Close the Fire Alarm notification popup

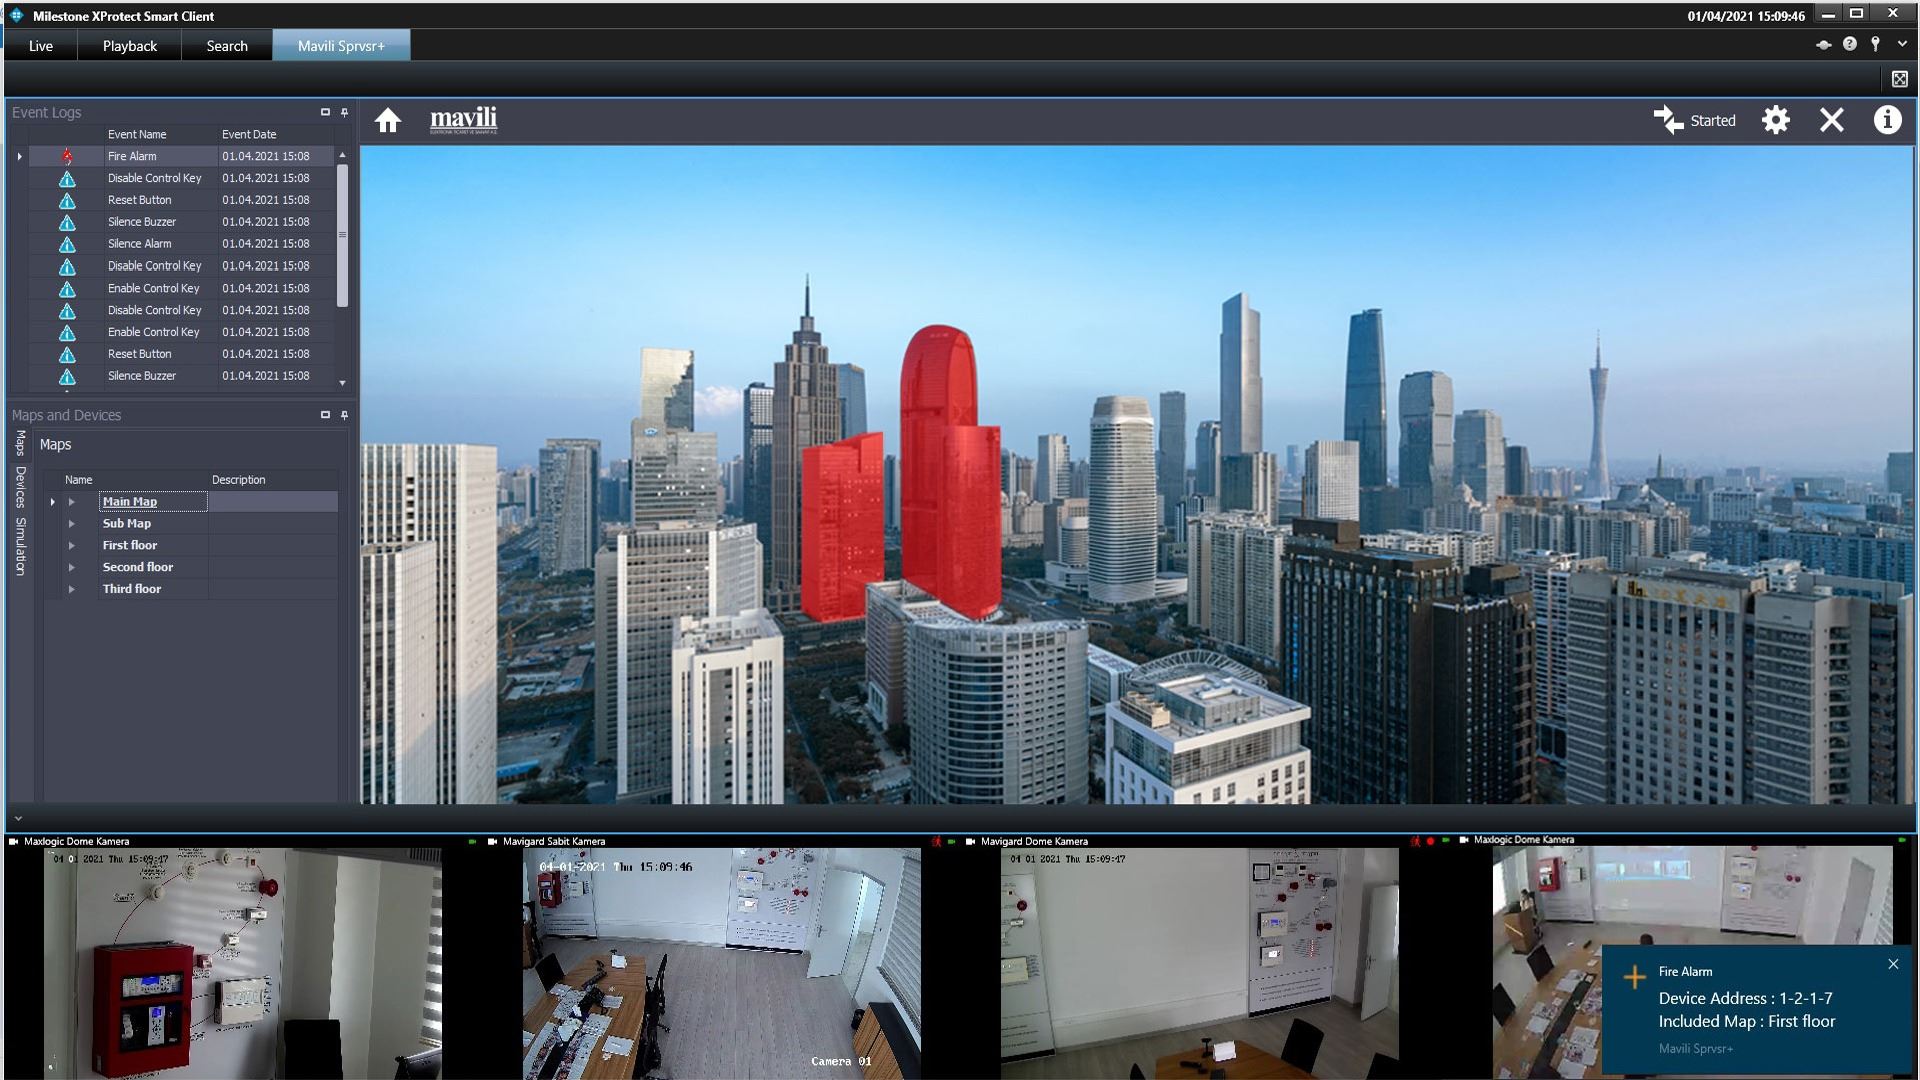pos(1893,964)
